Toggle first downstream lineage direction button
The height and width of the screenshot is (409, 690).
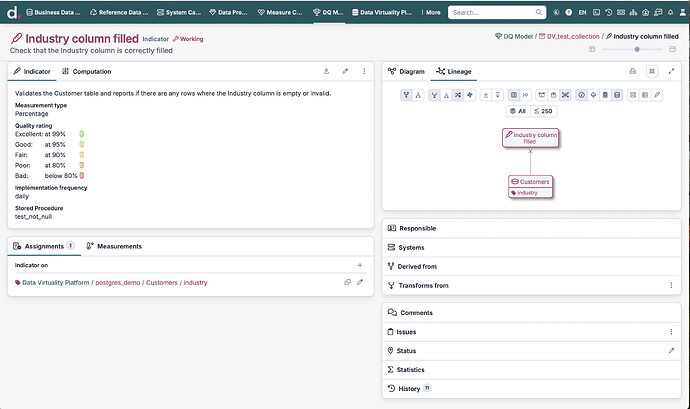pyautogui.click(x=406, y=95)
